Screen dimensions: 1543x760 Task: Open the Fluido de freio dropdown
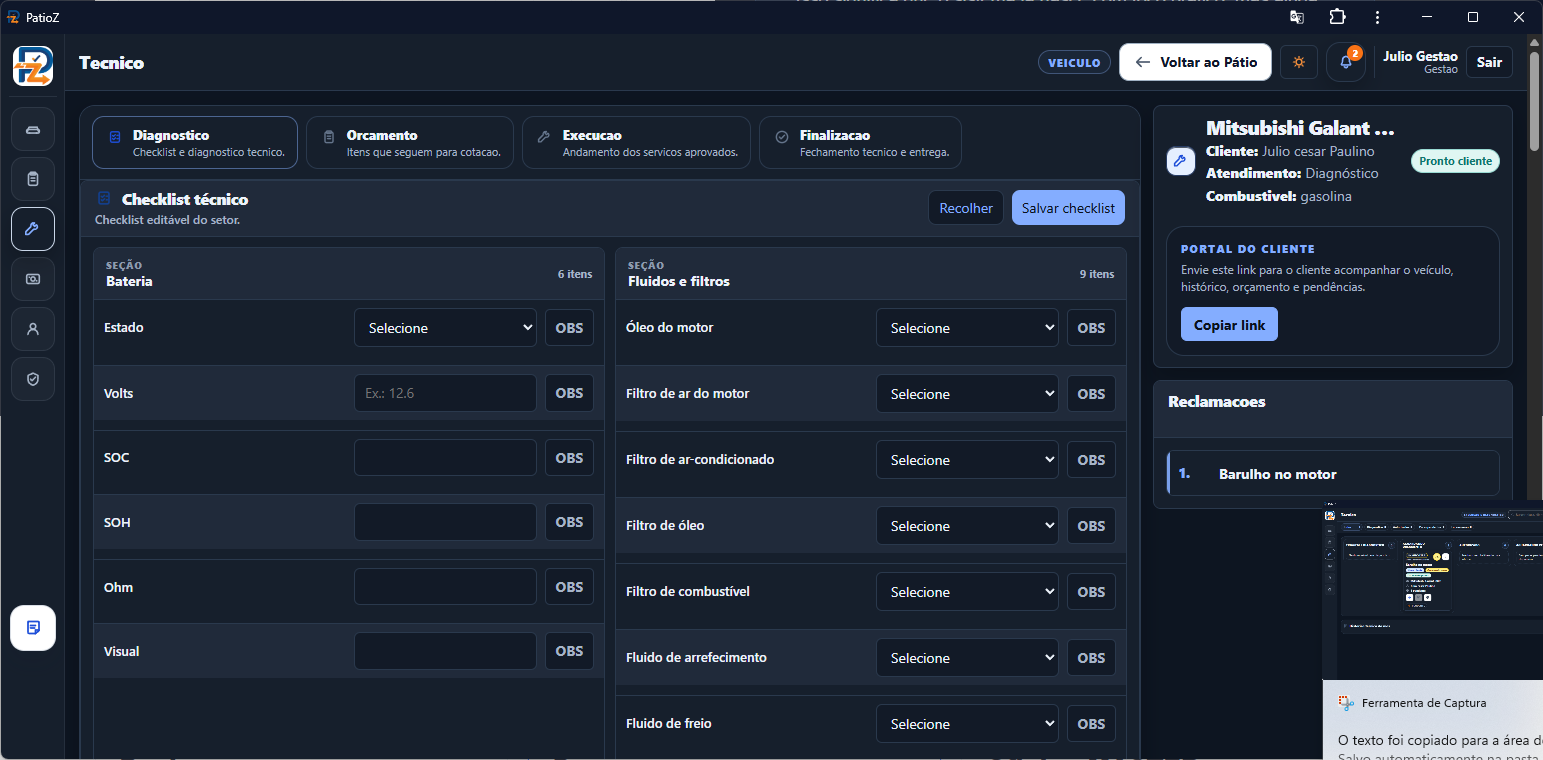pos(967,724)
